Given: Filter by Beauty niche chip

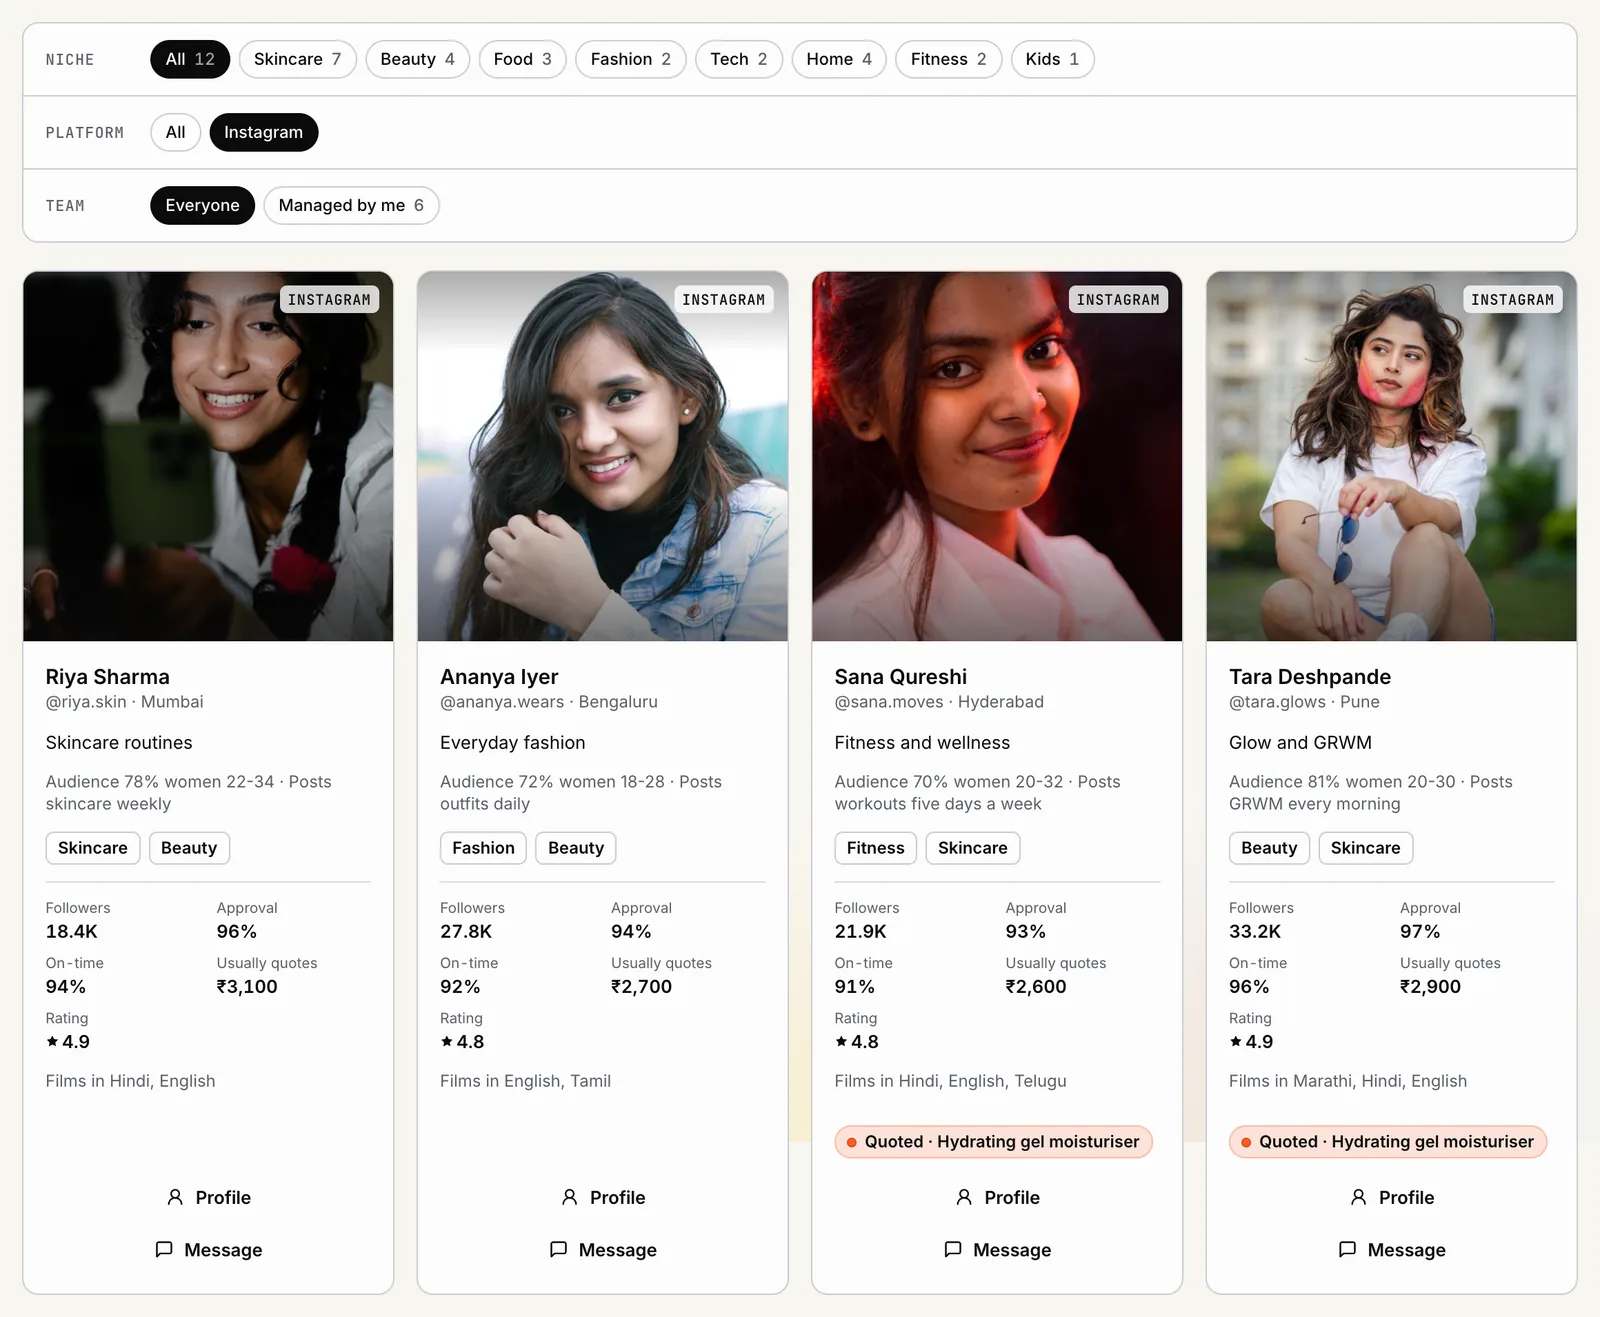Looking at the screenshot, I should tap(417, 59).
